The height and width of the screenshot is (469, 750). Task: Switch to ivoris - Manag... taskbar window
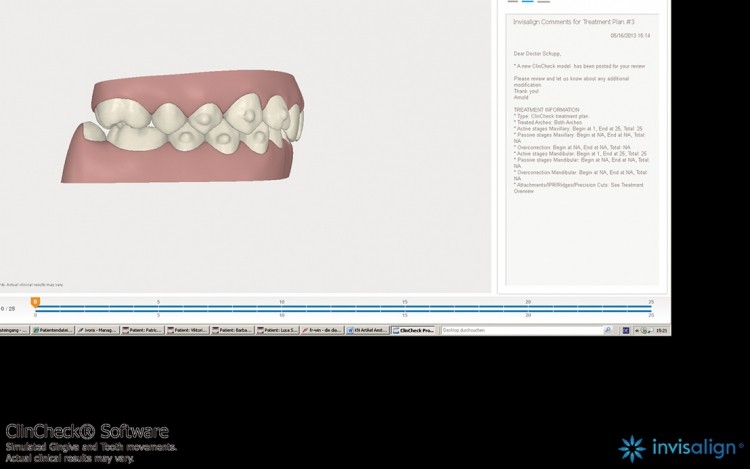(x=98, y=330)
